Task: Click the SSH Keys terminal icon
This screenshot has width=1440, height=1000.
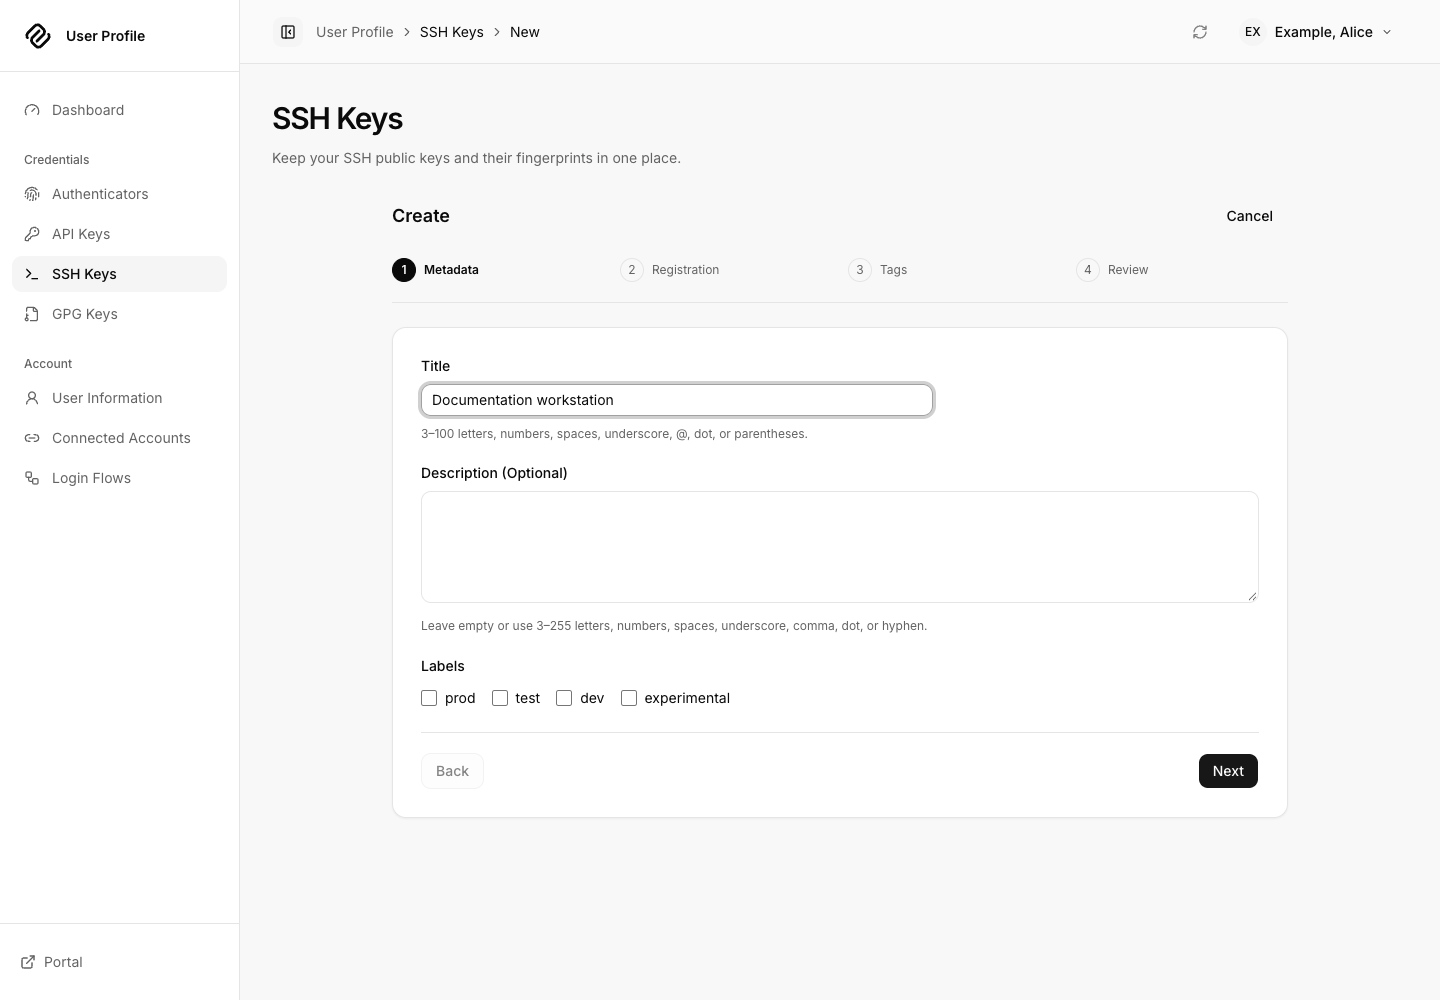Action: pyautogui.click(x=32, y=274)
